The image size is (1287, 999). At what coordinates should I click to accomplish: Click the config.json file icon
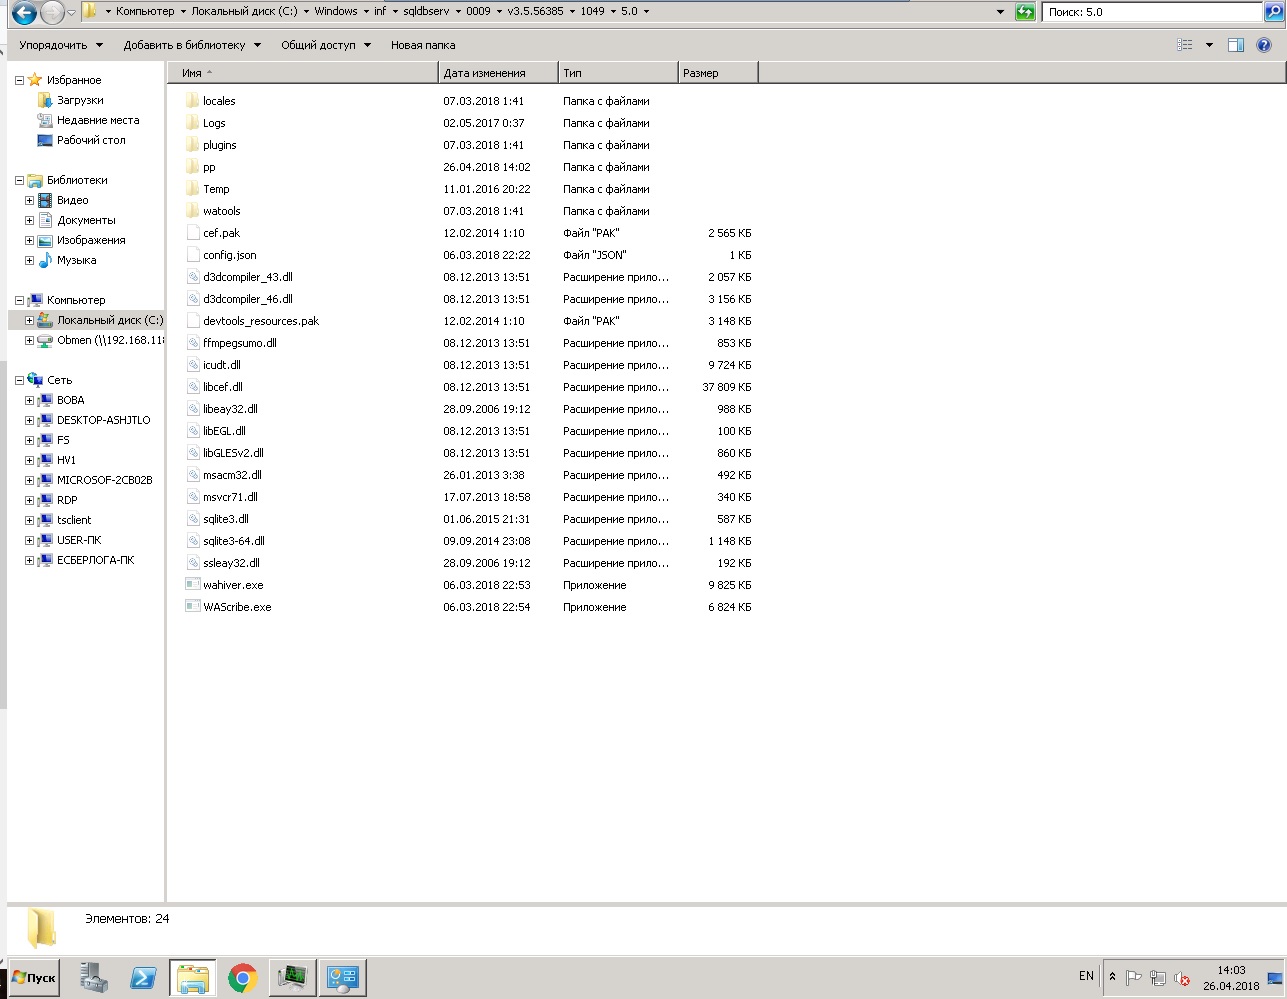point(193,255)
